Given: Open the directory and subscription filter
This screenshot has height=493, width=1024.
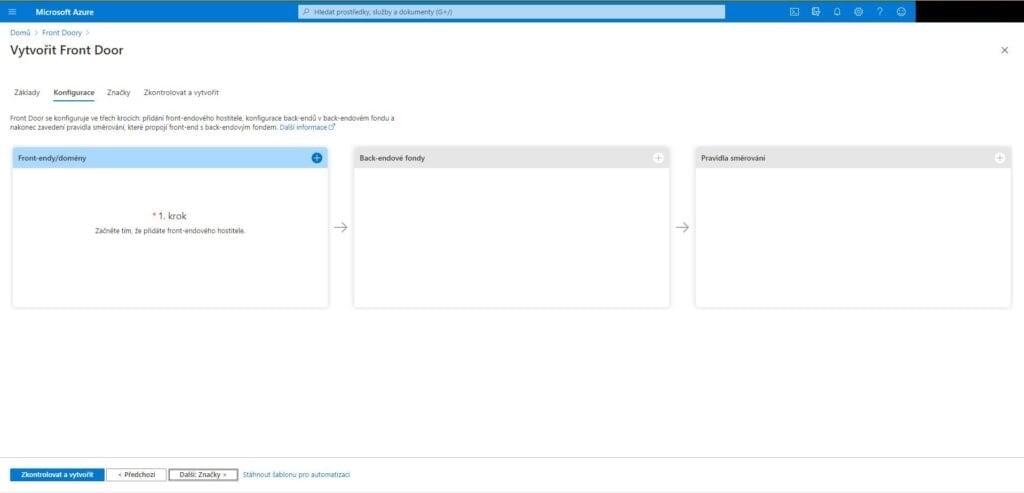Looking at the screenshot, I should click(816, 12).
